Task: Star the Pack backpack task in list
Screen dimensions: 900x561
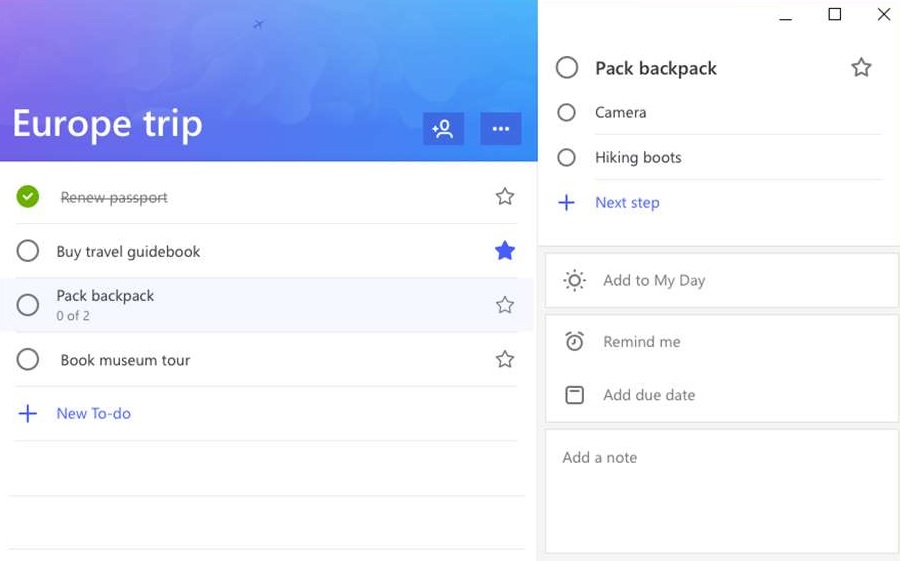Action: pyautogui.click(x=505, y=305)
